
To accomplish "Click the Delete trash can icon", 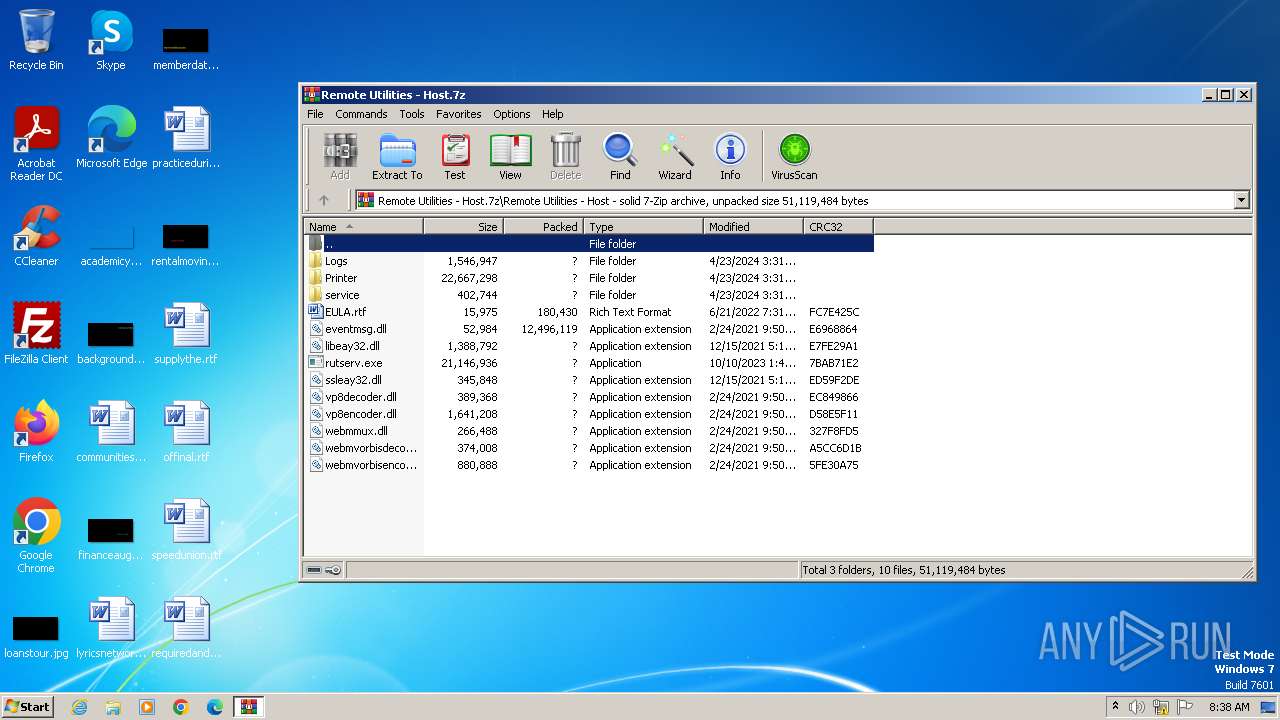I will 565,157.
